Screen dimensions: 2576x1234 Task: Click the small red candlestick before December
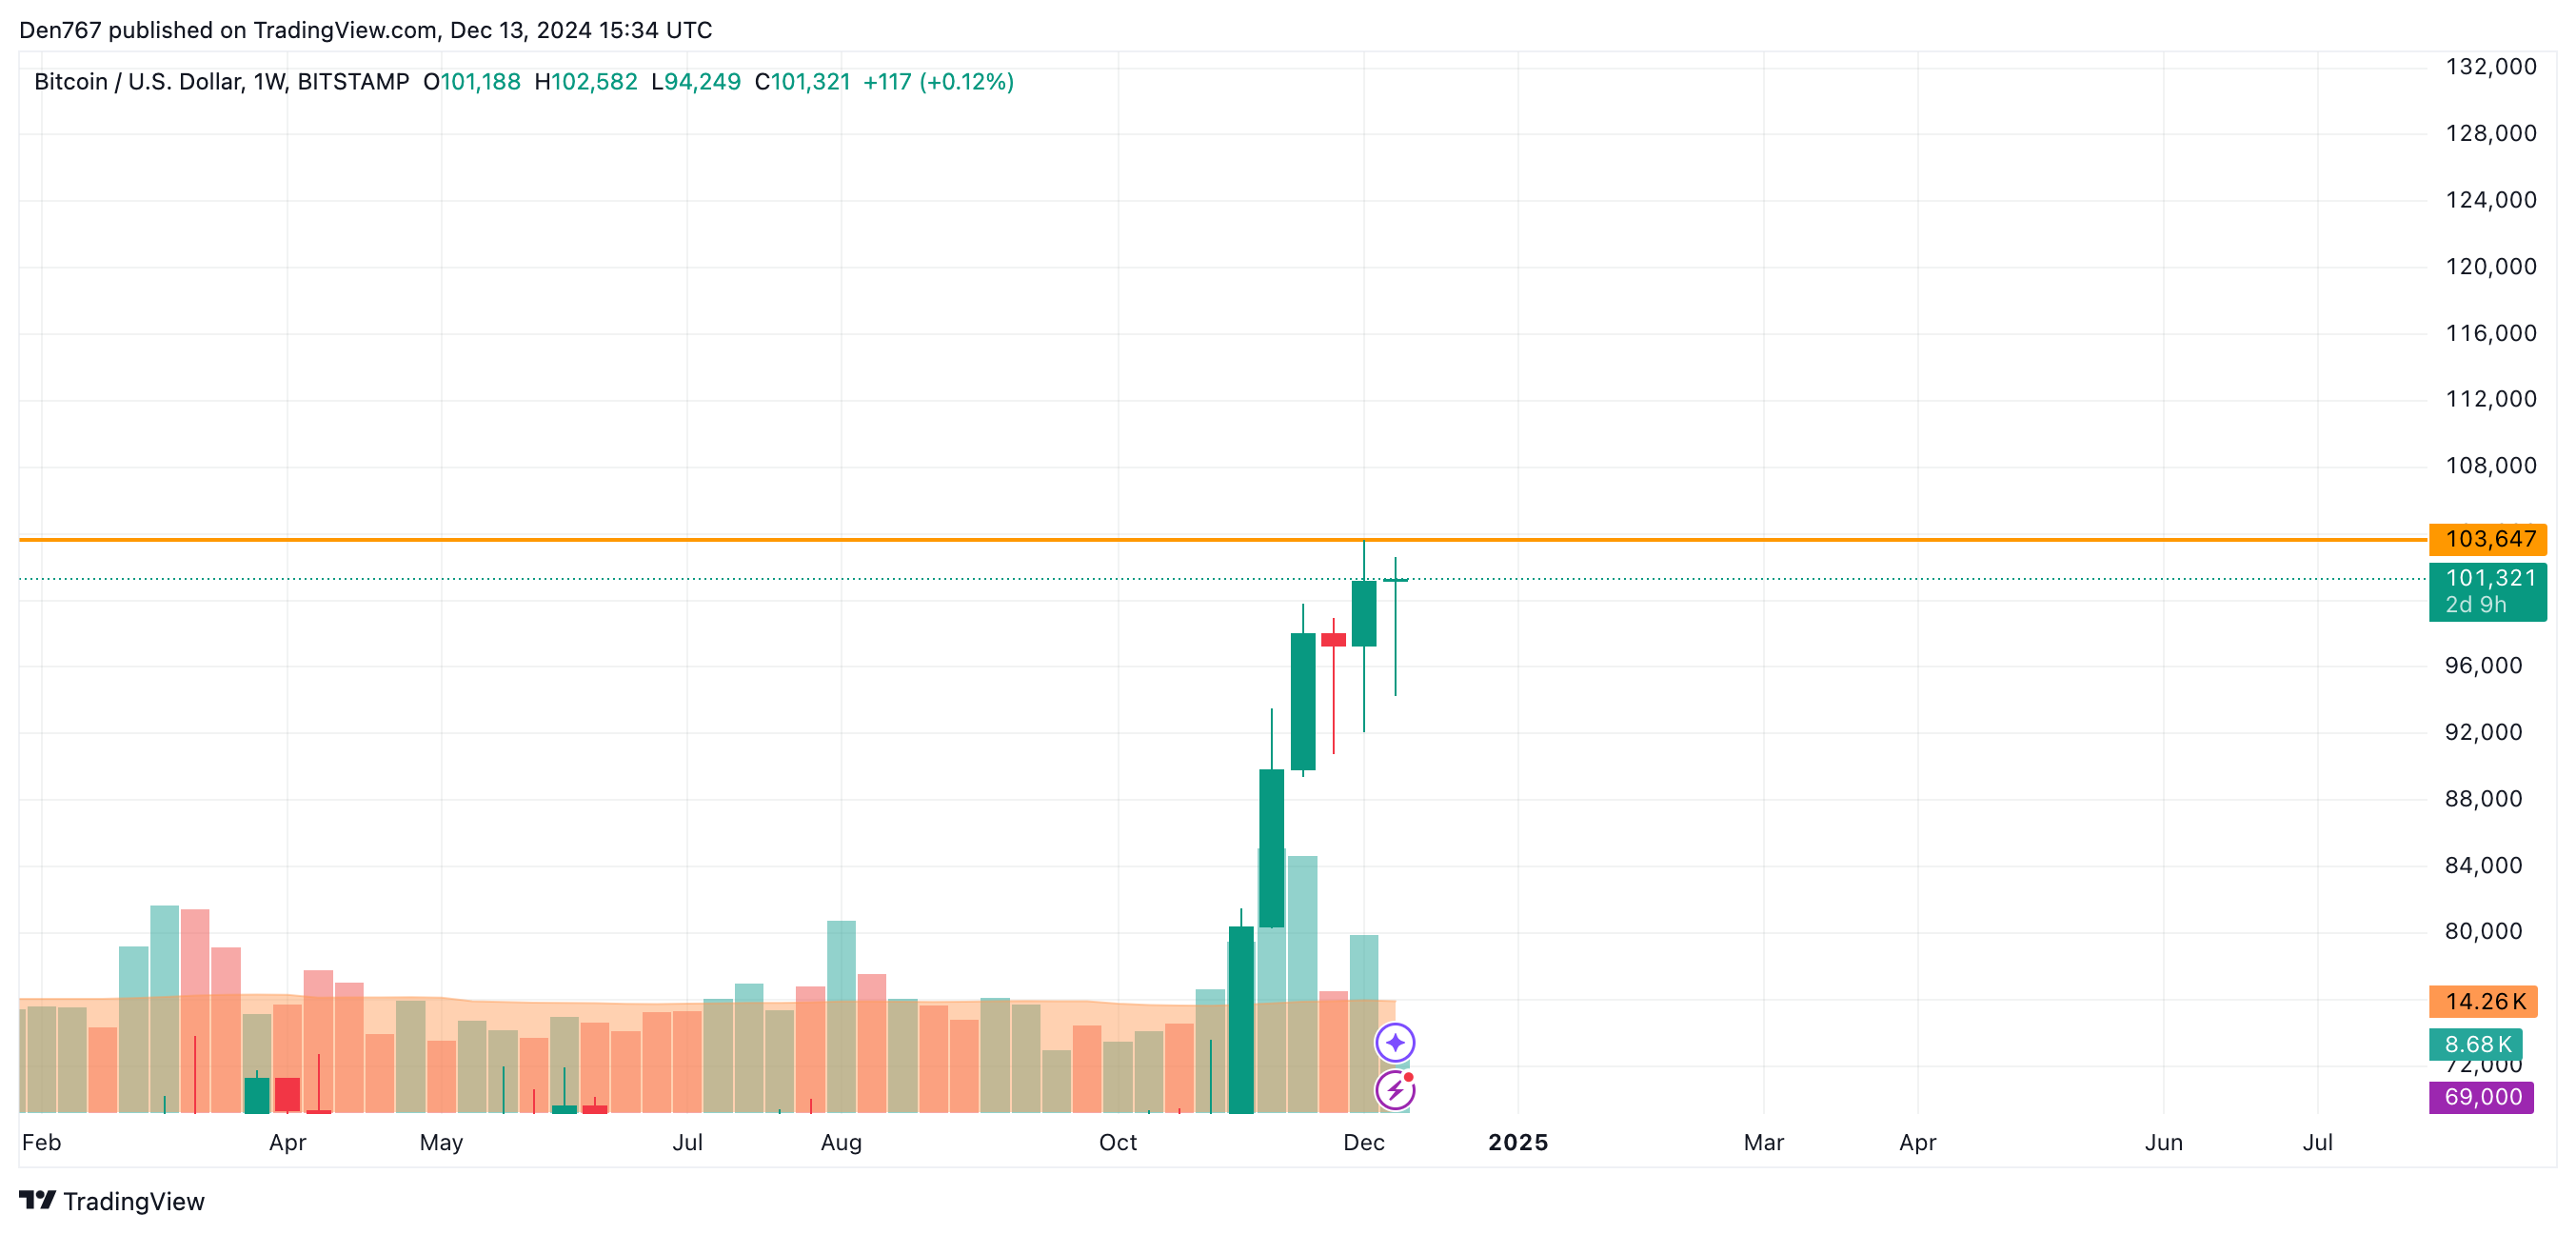tap(1333, 640)
